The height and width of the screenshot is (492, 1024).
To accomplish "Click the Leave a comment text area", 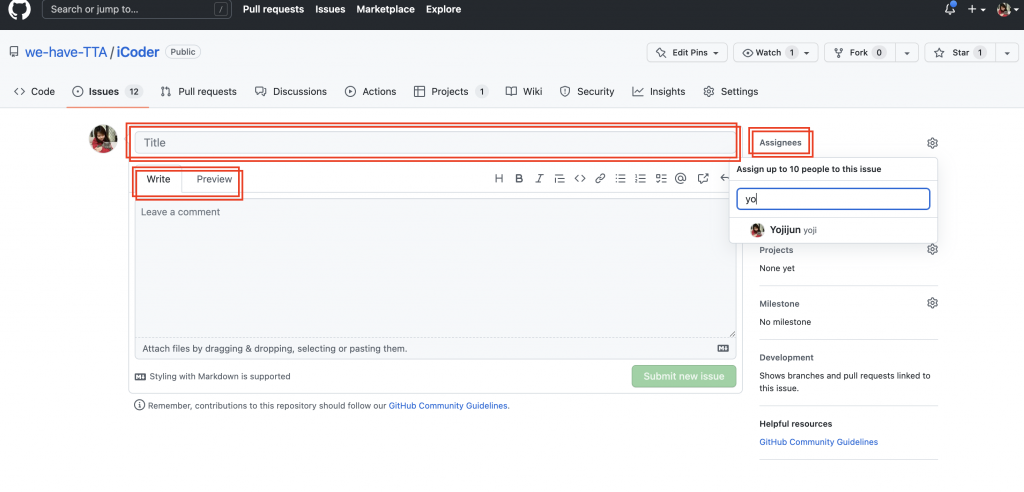I will pos(435,268).
